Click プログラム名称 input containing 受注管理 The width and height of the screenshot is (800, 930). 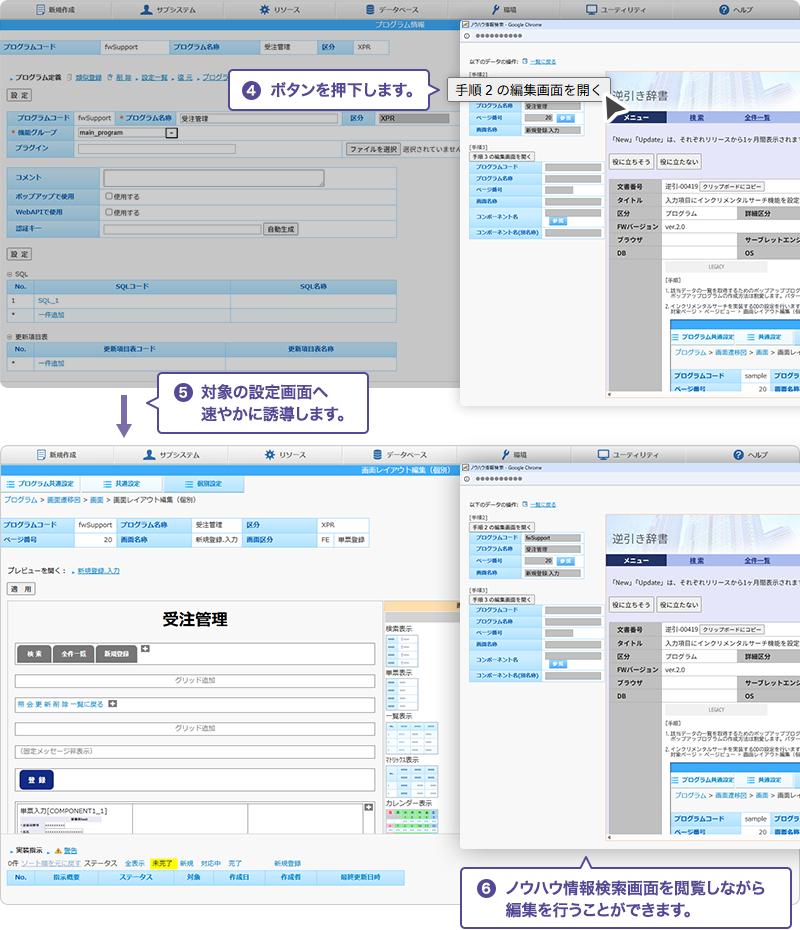[259, 119]
